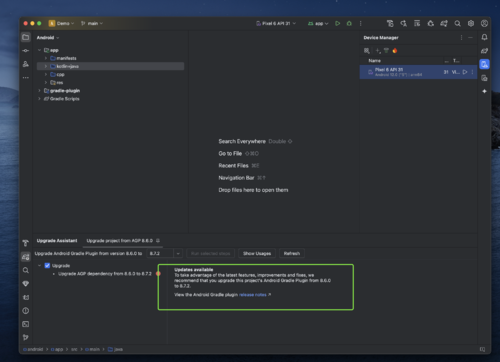
Task: Open the Build hammer tool window
Action: 26,243
